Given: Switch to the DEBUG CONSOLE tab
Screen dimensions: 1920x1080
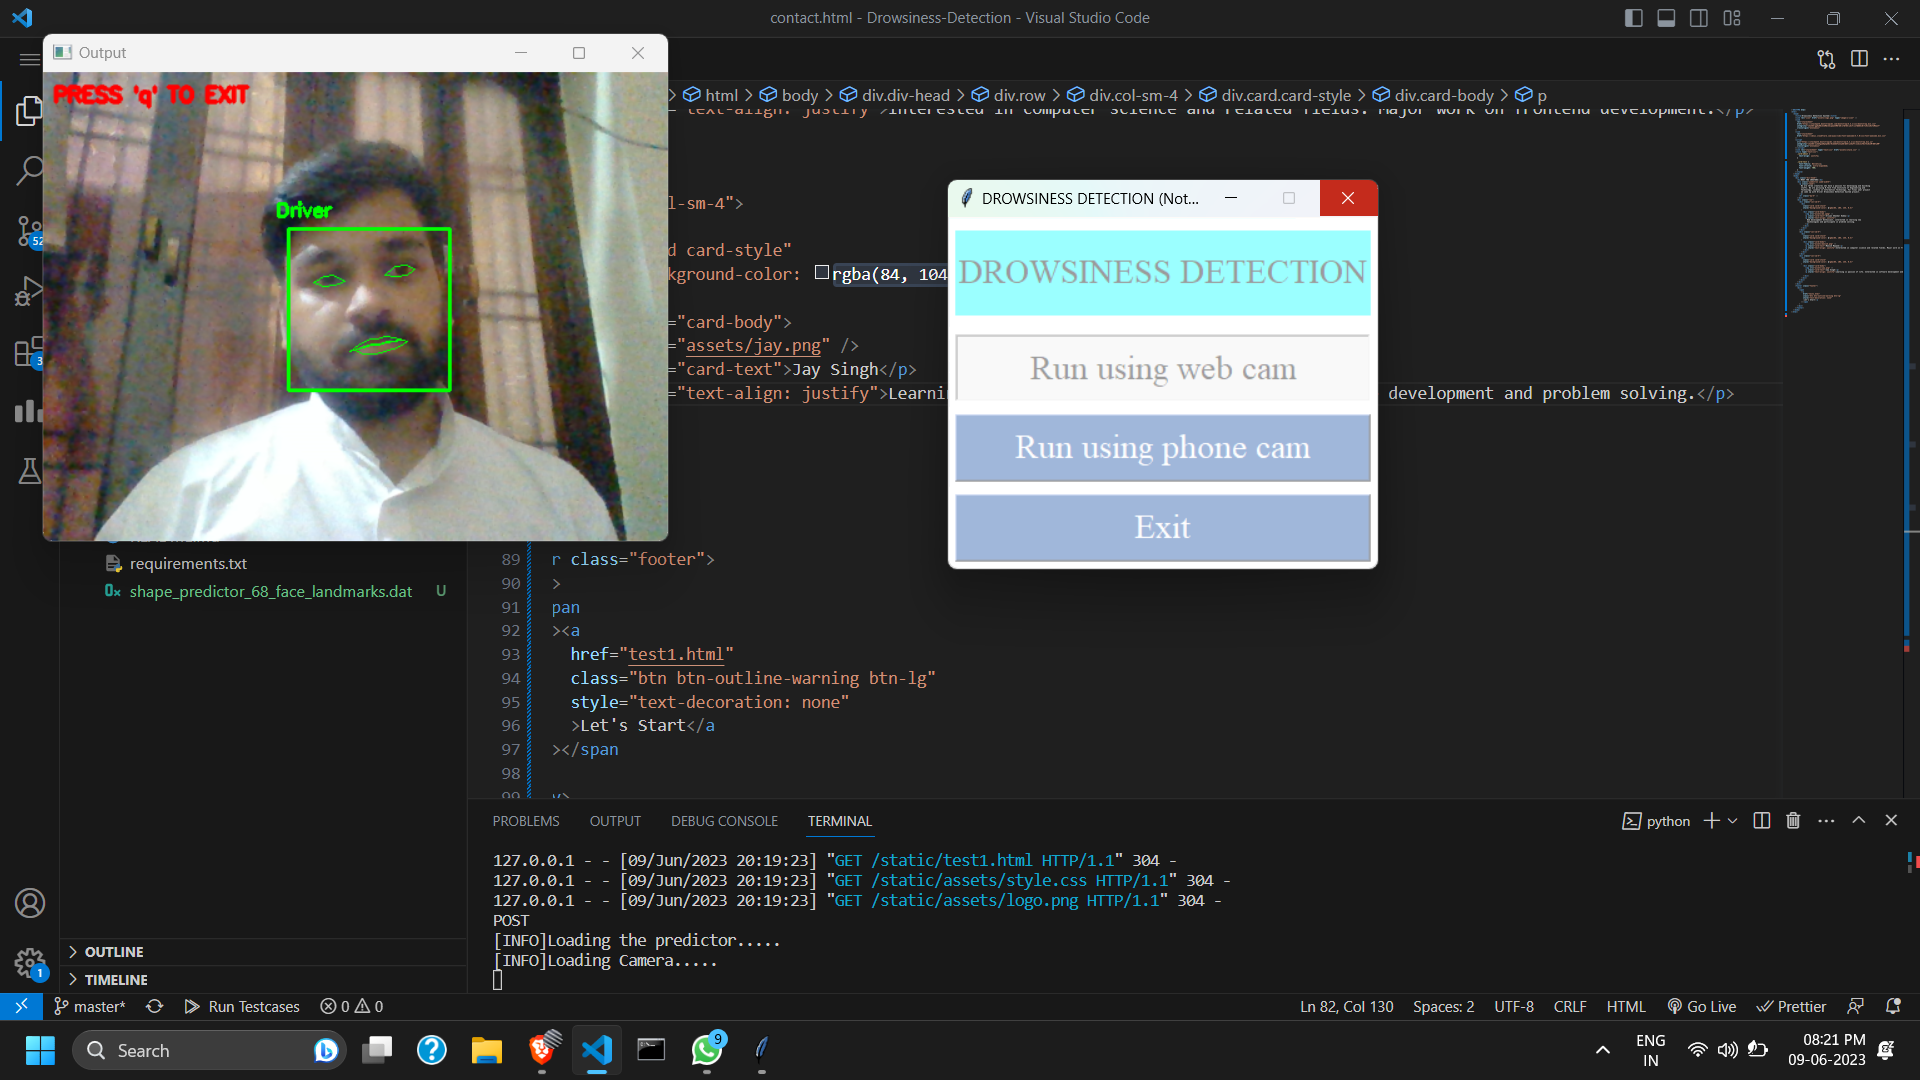Looking at the screenshot, I should point(724,821).
